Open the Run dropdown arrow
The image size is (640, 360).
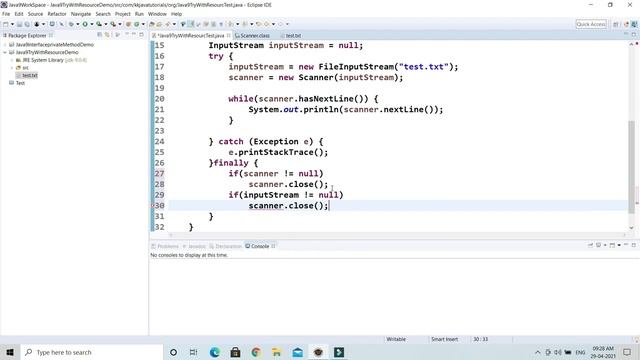click(91, 24)
